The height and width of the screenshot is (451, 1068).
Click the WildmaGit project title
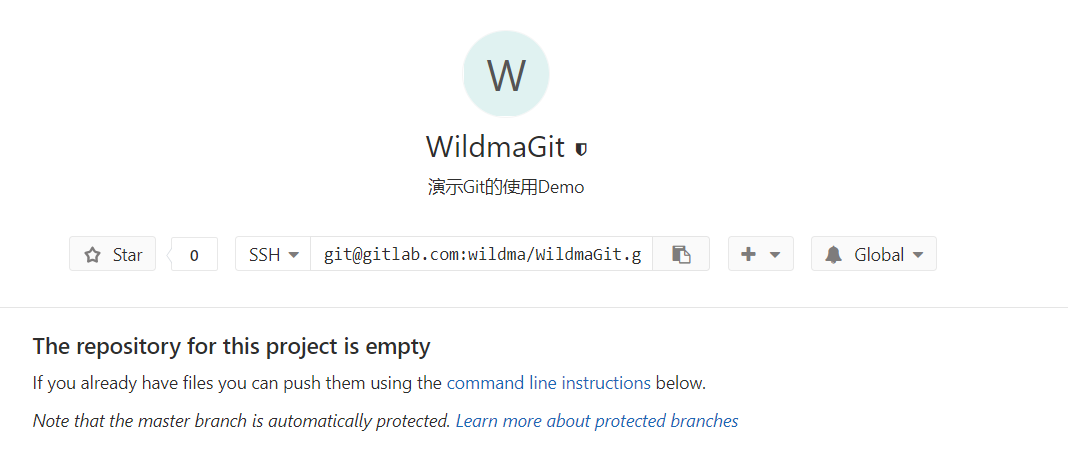click(495, 146)
